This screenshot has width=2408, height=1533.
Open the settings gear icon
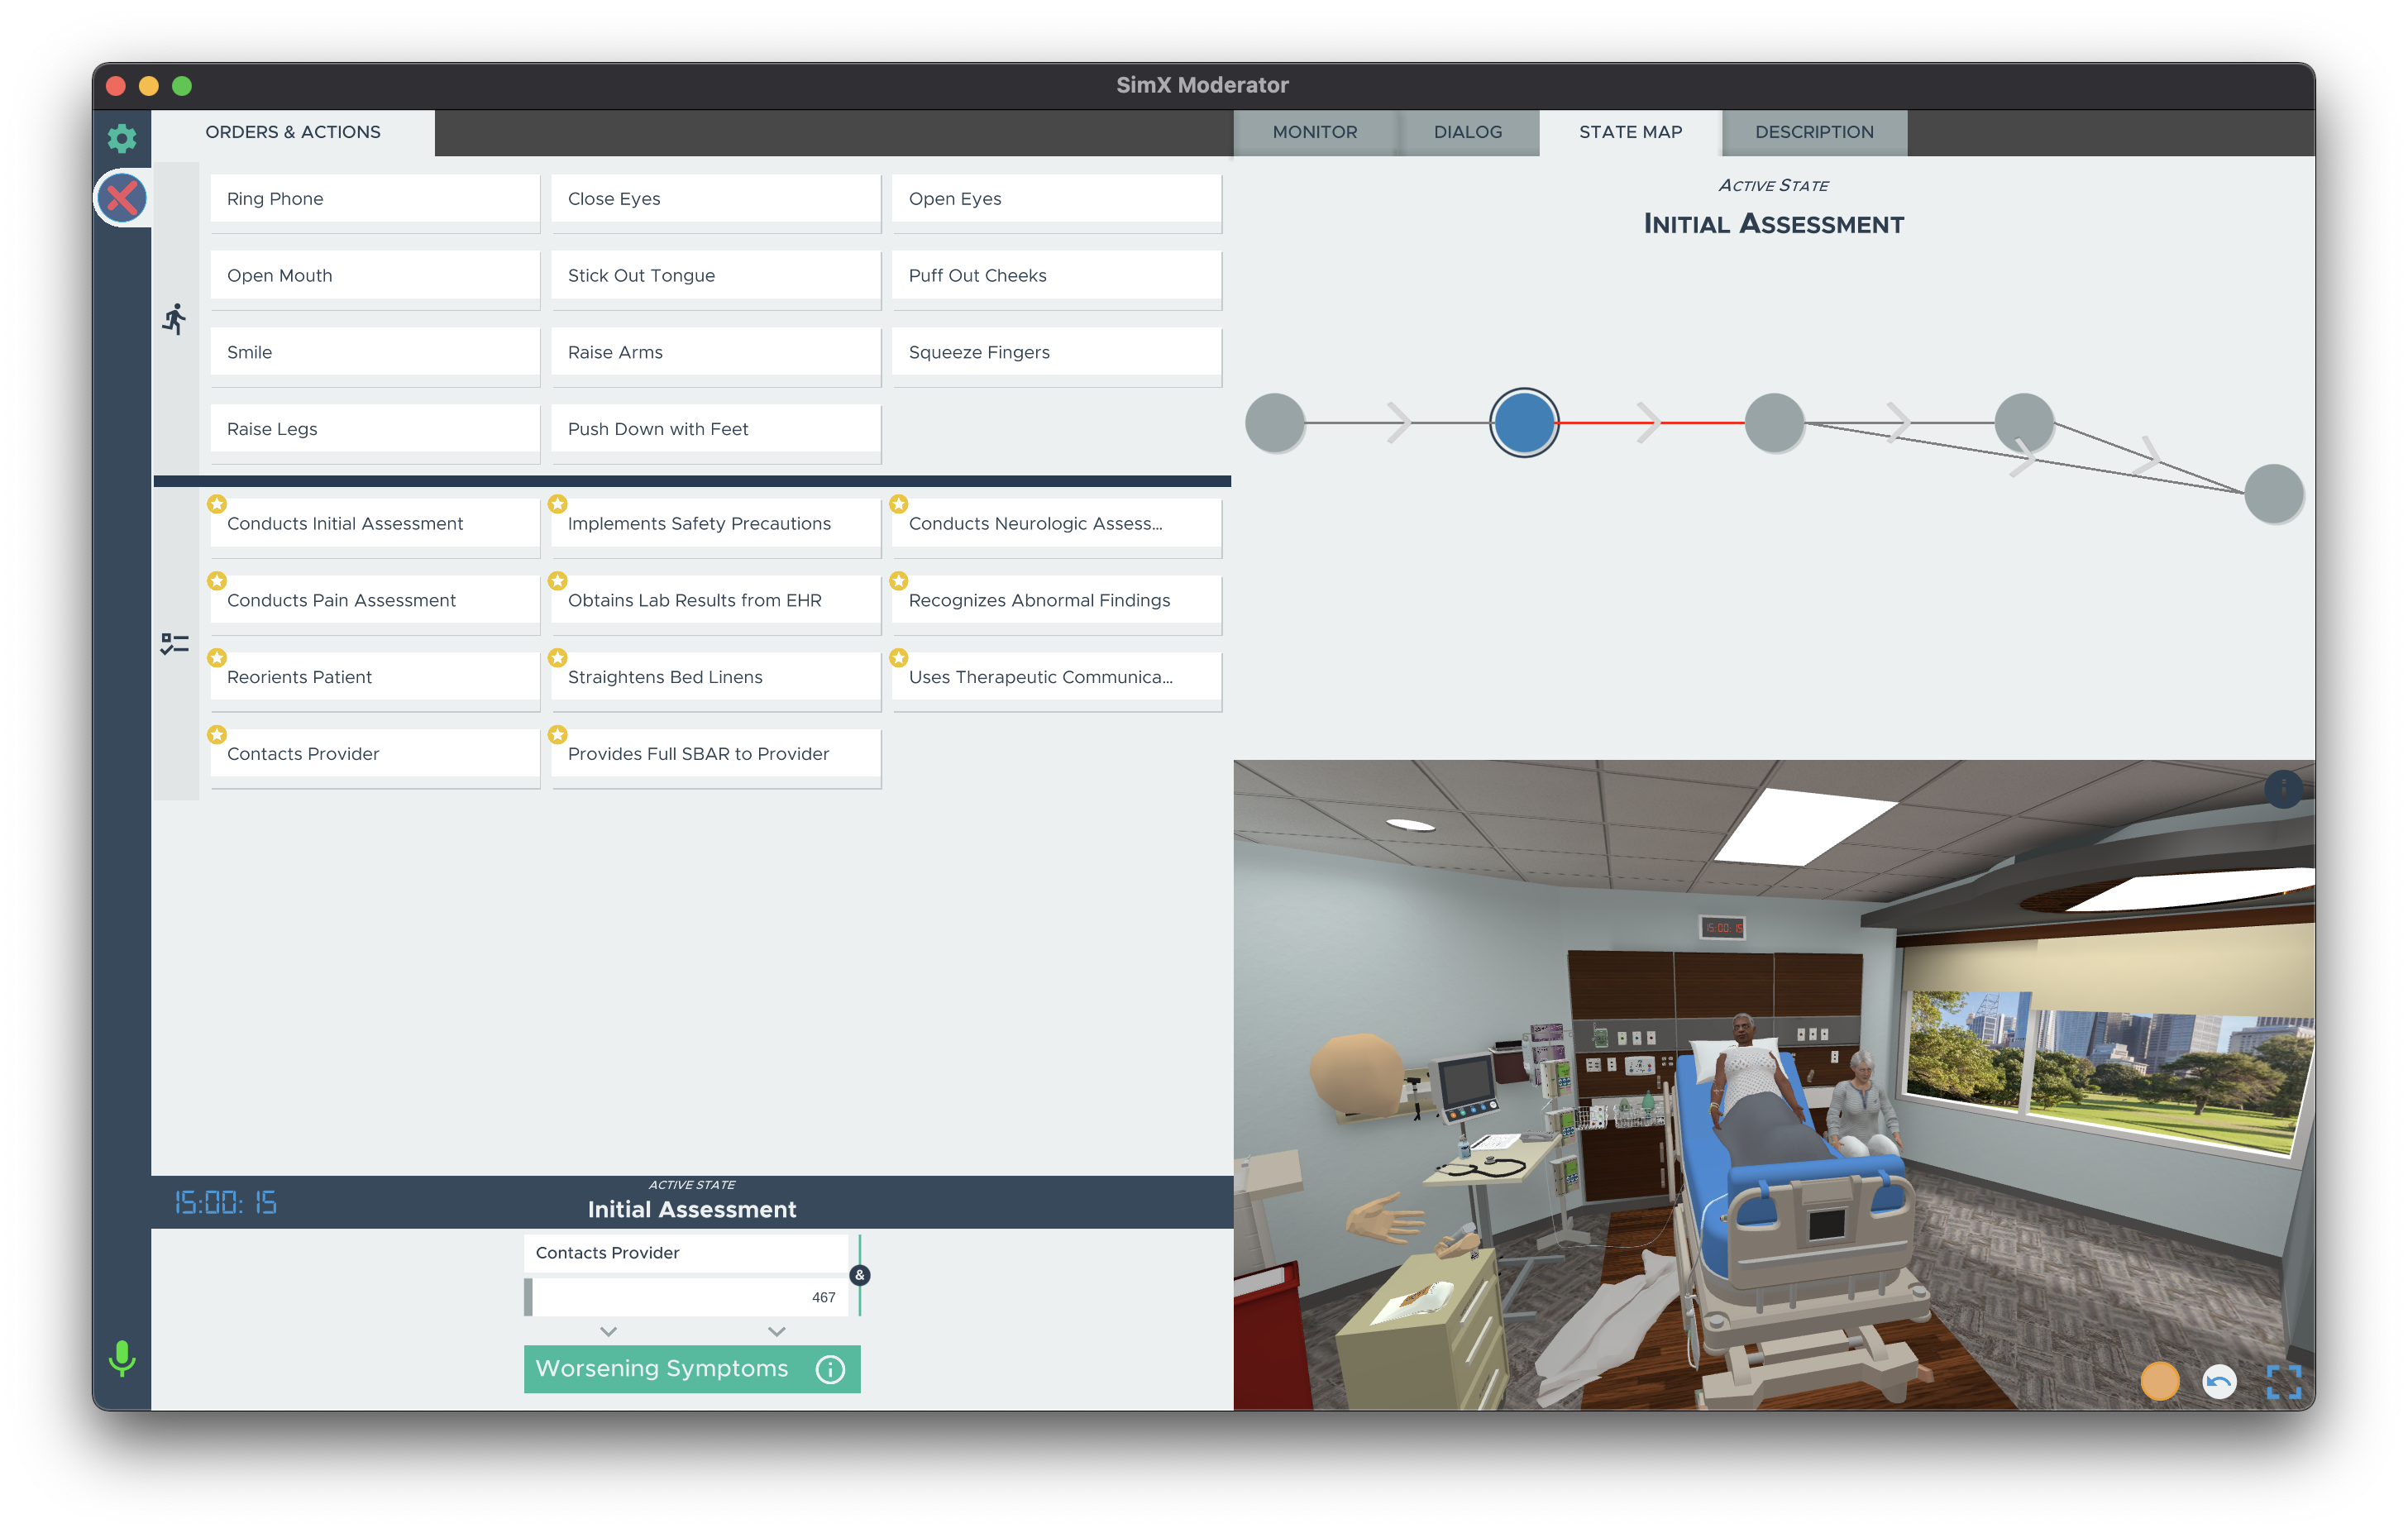pyautogui.click(x=122, y=138)
